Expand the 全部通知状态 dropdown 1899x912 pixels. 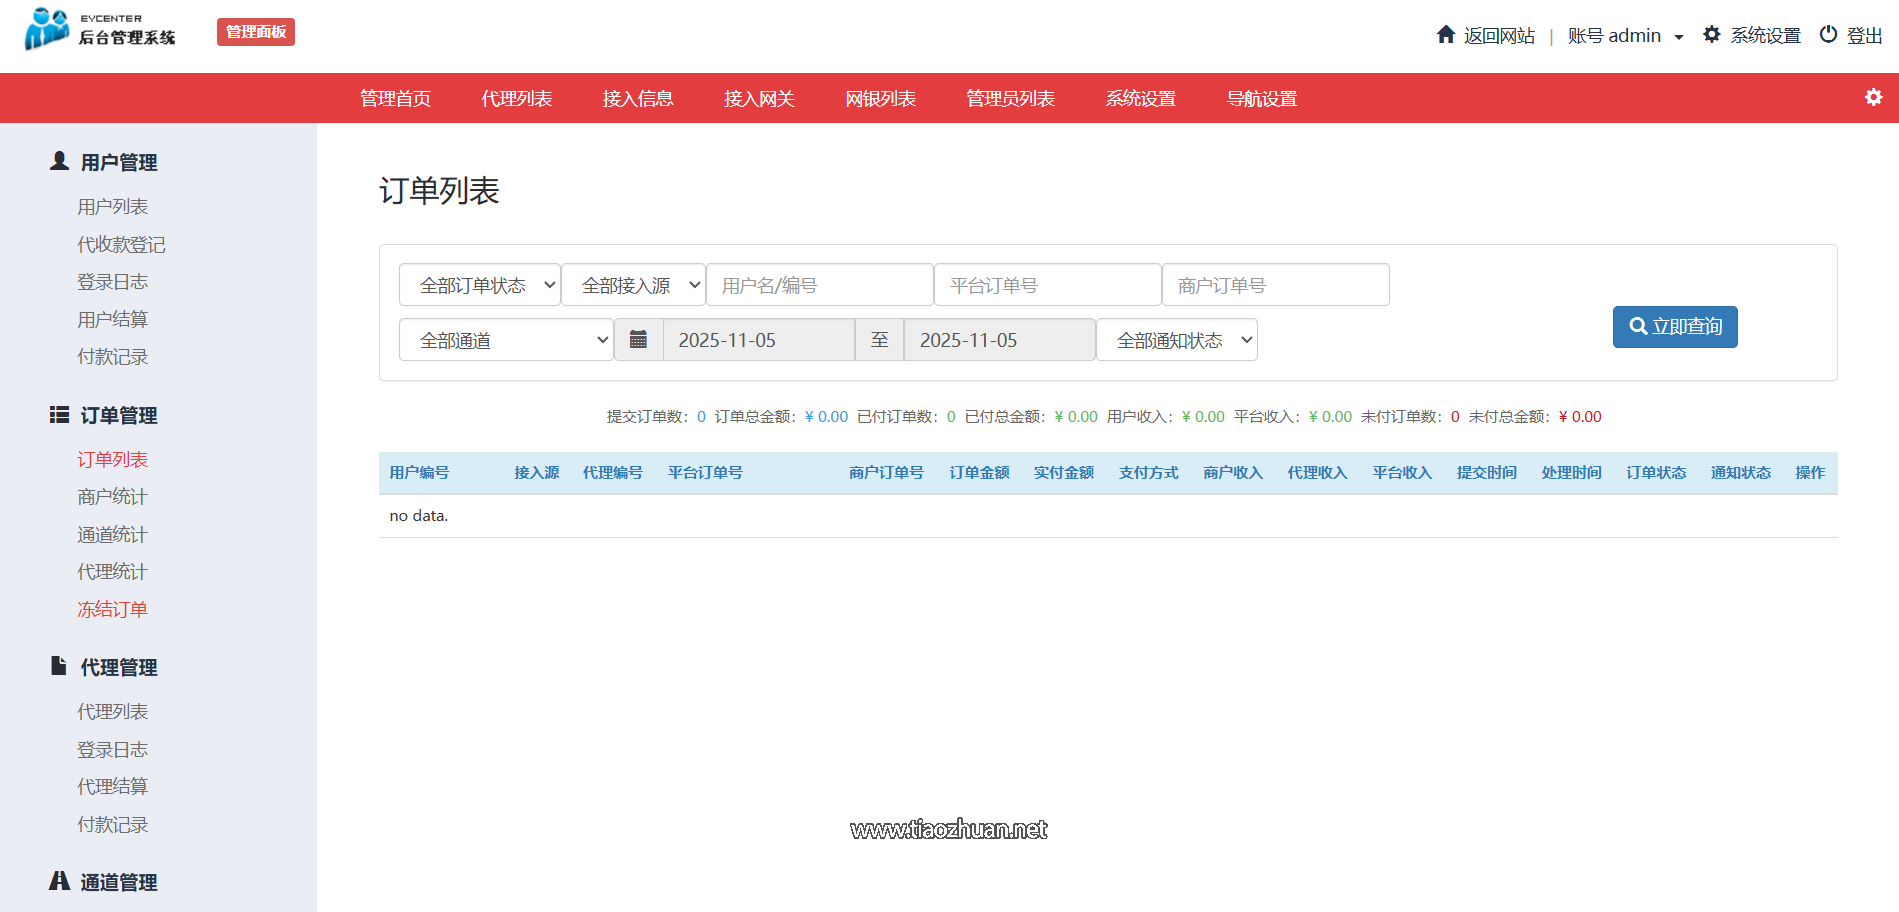point(1176,340)
